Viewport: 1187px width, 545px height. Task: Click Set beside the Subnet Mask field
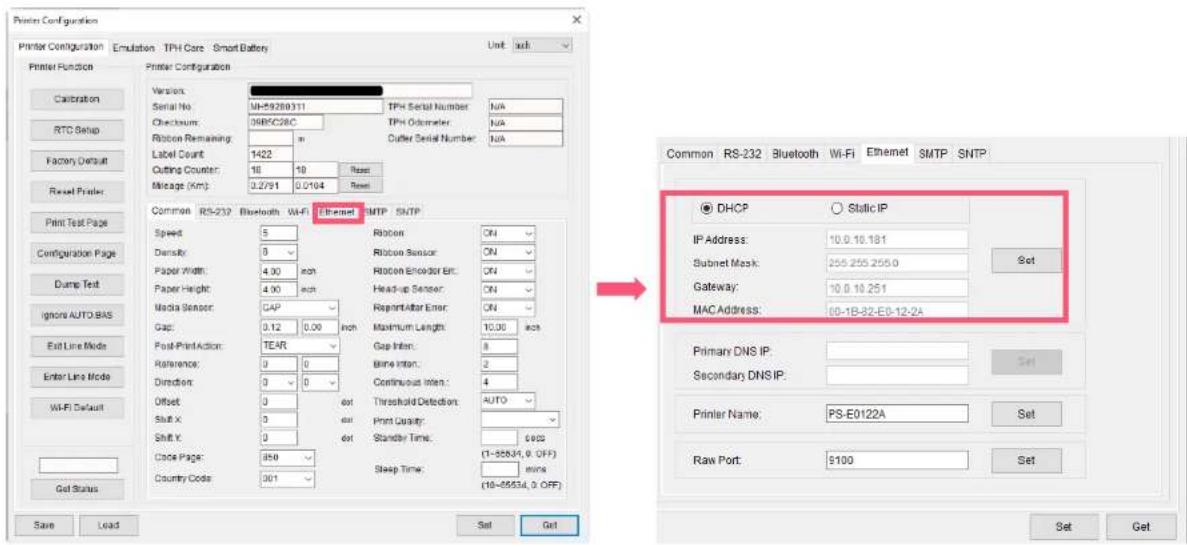(x=1026, y=260)
